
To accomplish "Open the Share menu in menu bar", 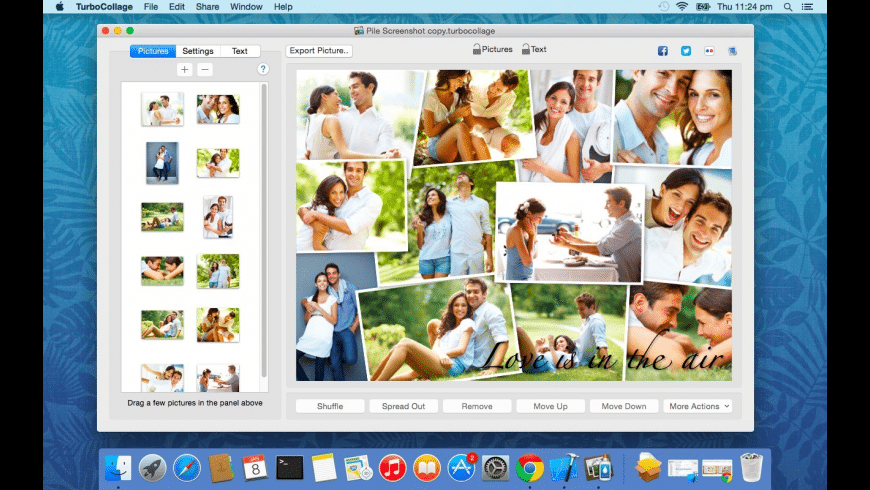I will coord(207,7).
